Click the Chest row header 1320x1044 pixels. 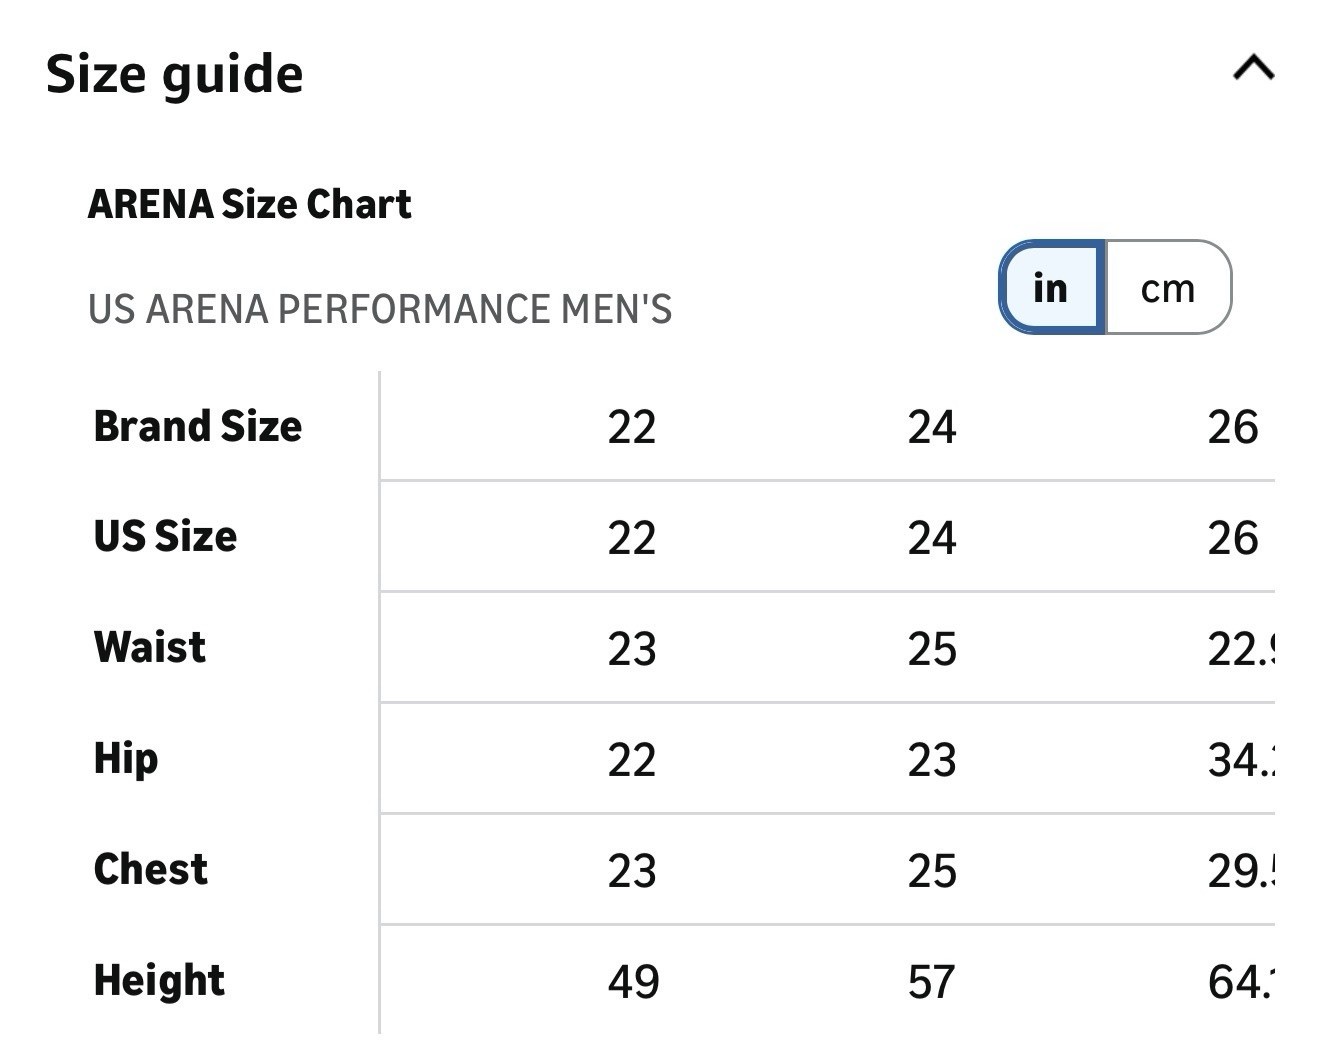[x=151, y=870]
